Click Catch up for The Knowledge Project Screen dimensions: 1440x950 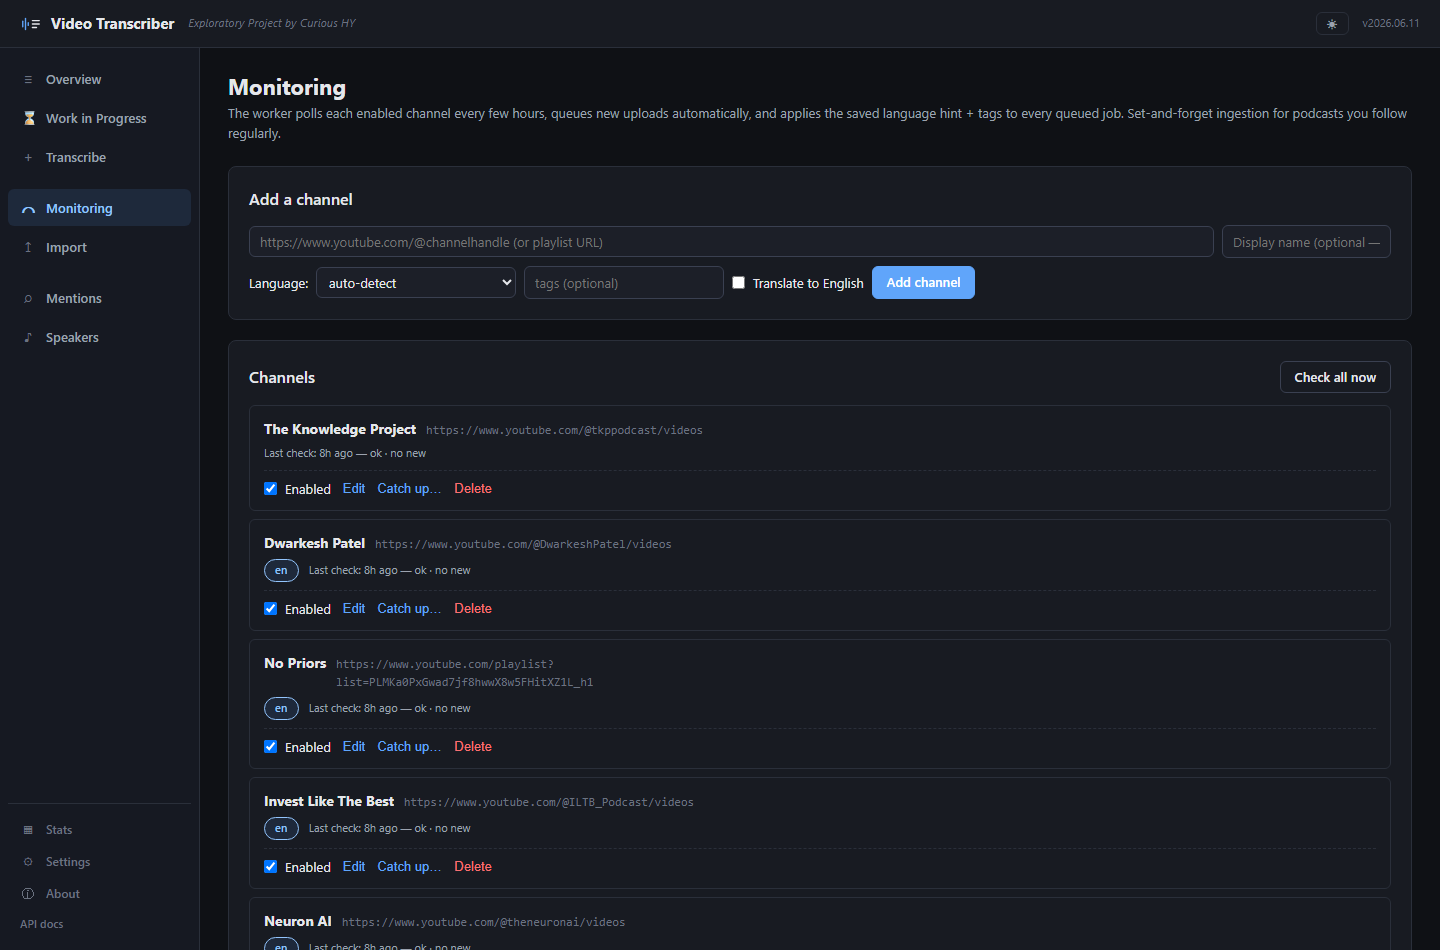(x=409, y=489)
